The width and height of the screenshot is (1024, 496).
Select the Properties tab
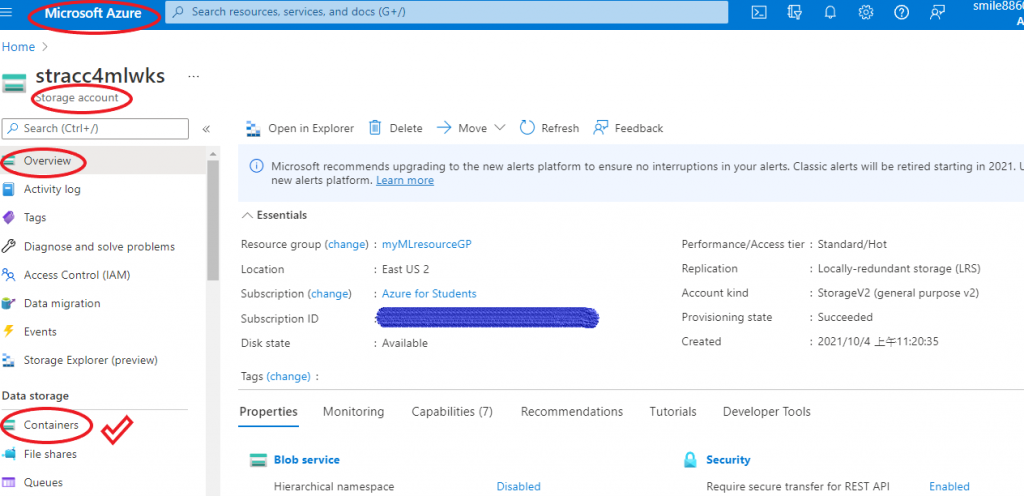268,412
